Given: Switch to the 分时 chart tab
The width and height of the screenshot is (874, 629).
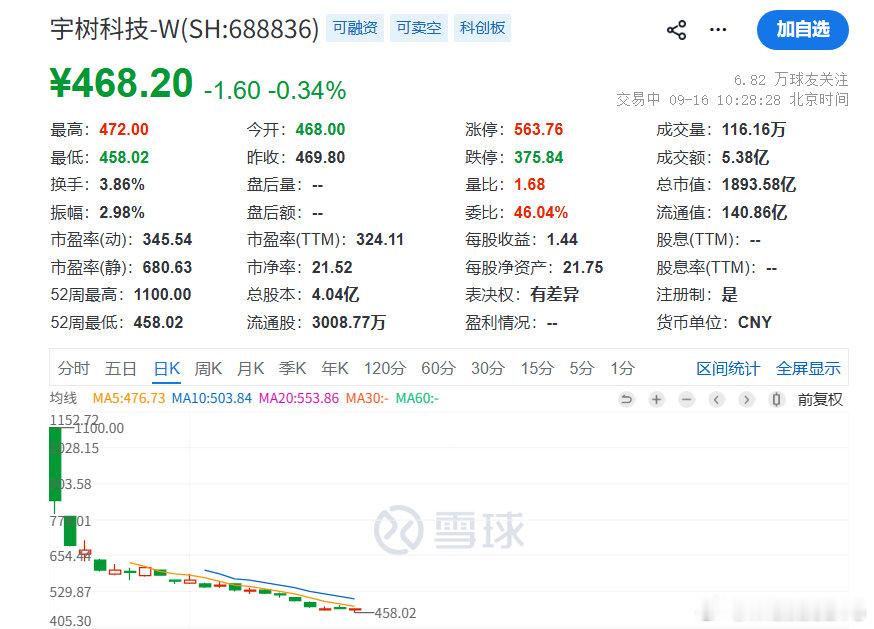Looking at the screenshot, I should (x=74, y=368).
